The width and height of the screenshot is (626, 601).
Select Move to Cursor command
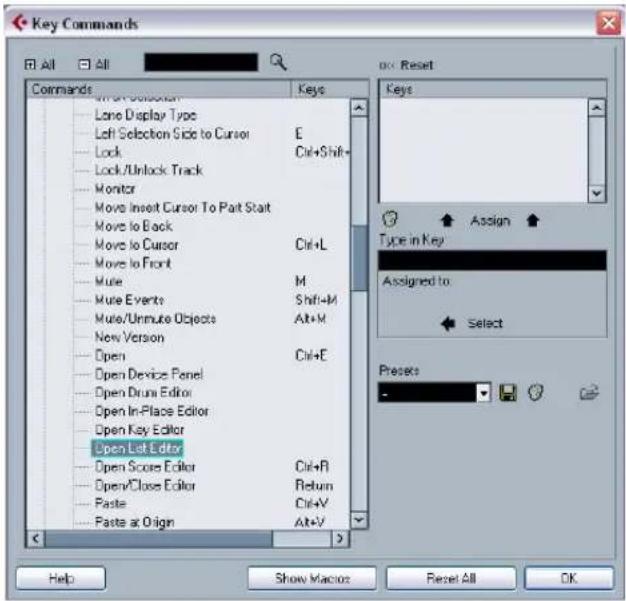point(137,244)
